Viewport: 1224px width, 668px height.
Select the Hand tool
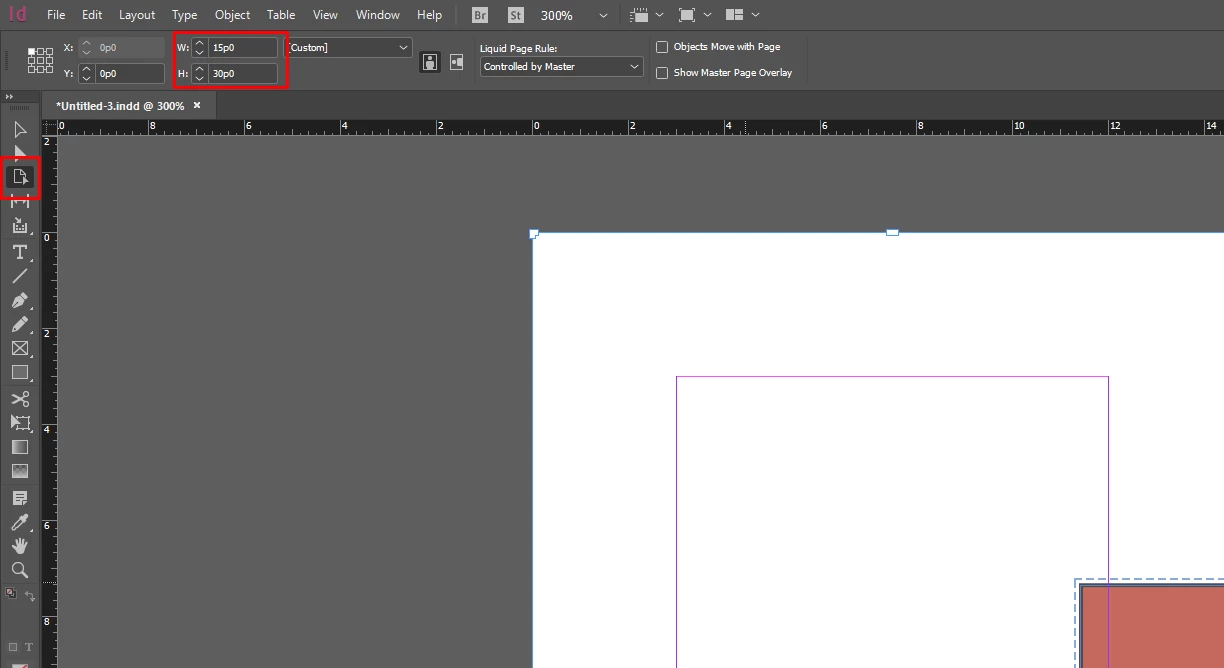(20, 546)
